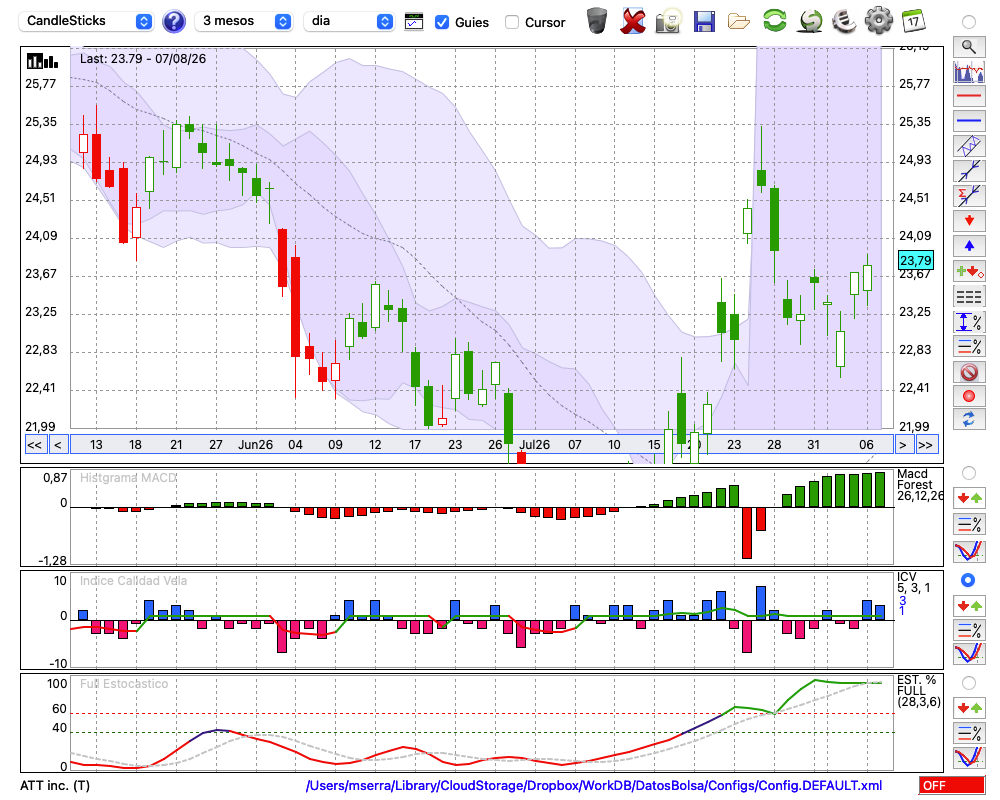Enable the Cursor checkbox

(x=511, y=22)
